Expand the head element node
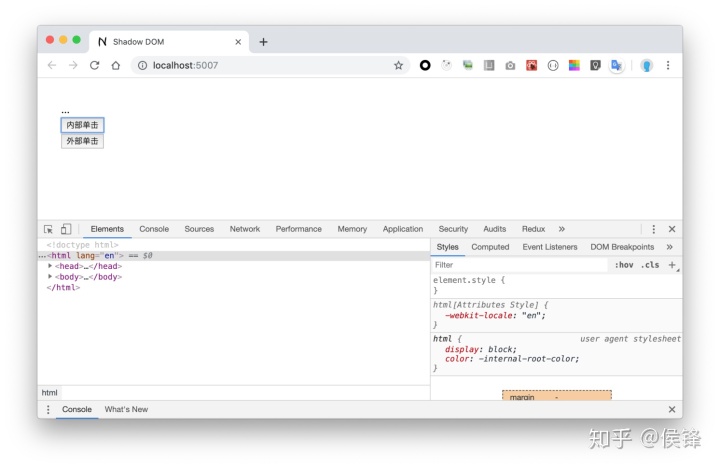 (x=50, y=266)
